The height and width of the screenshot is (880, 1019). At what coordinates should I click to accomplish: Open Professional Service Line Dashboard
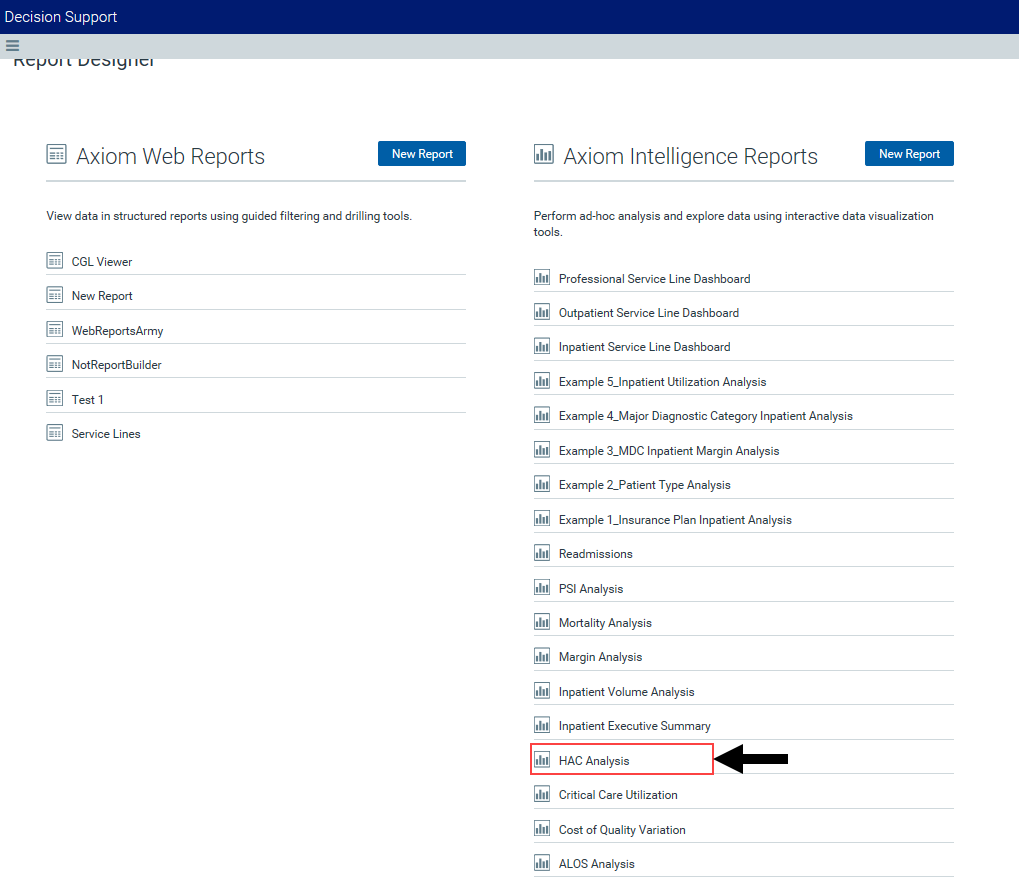click(654, 279)
